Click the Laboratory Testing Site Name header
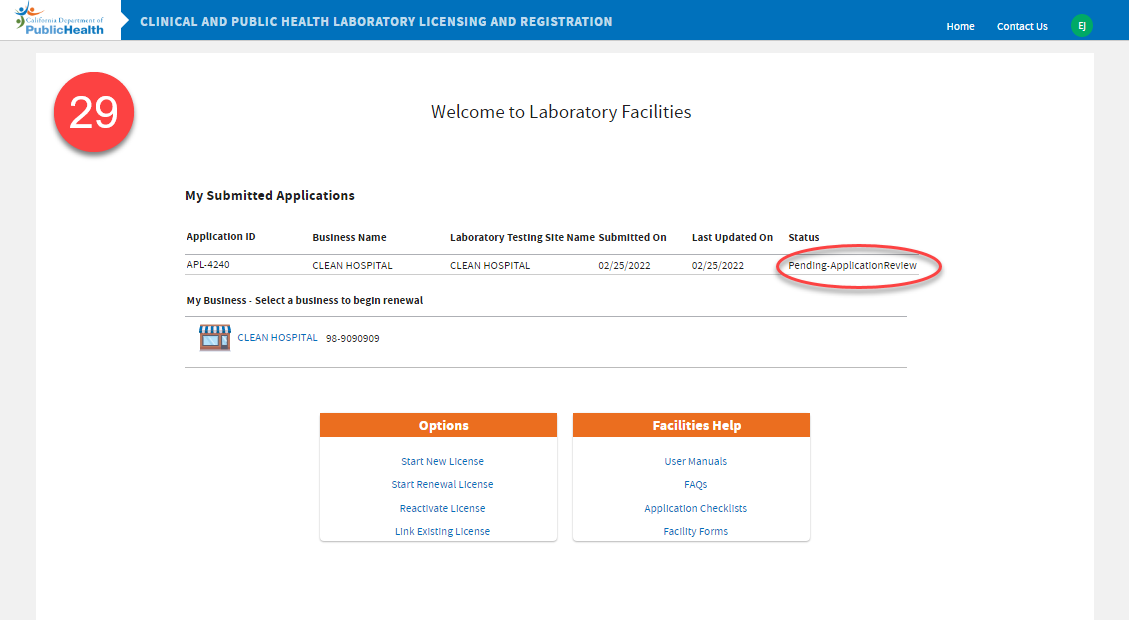This screenshot has height=620, width=1129. pos(522,238)
